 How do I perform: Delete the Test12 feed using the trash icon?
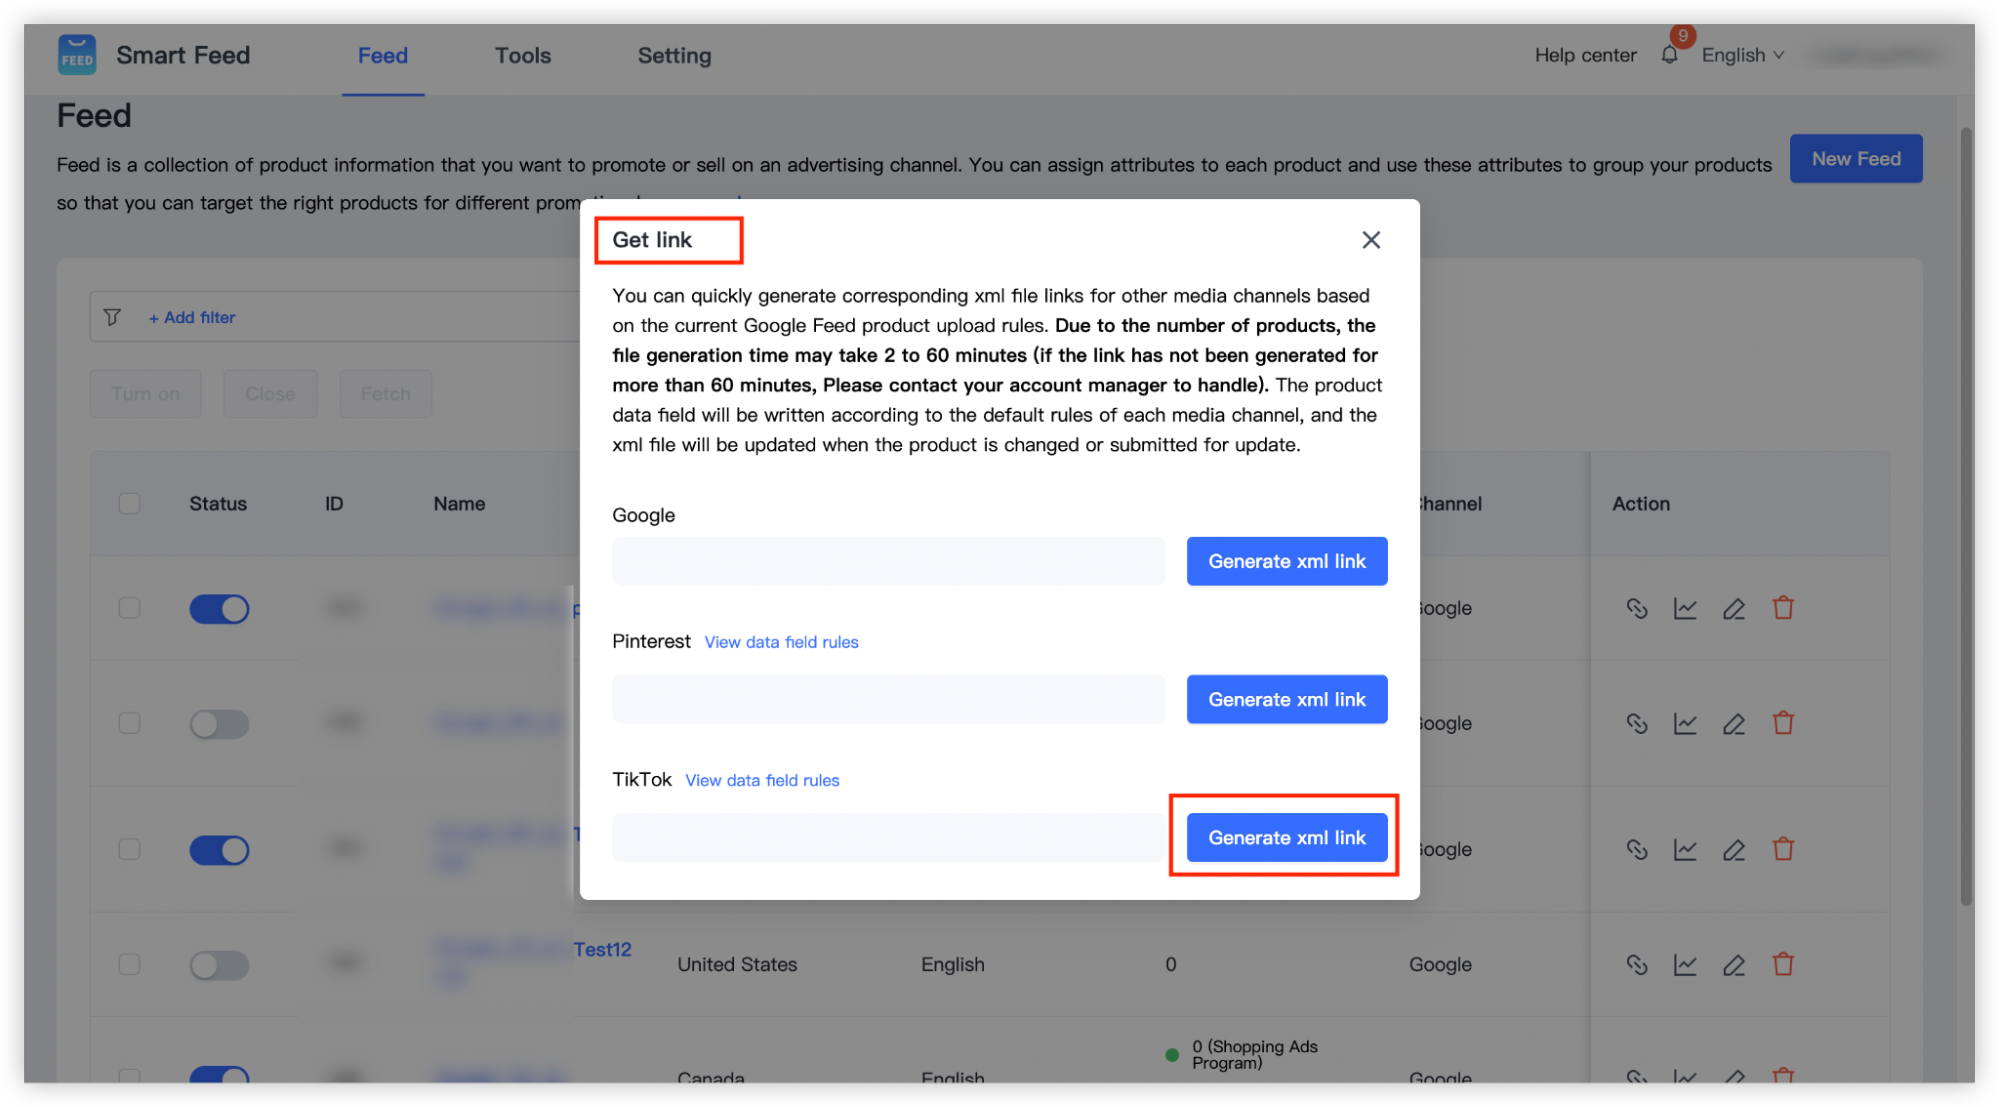tap(1783, 964)
